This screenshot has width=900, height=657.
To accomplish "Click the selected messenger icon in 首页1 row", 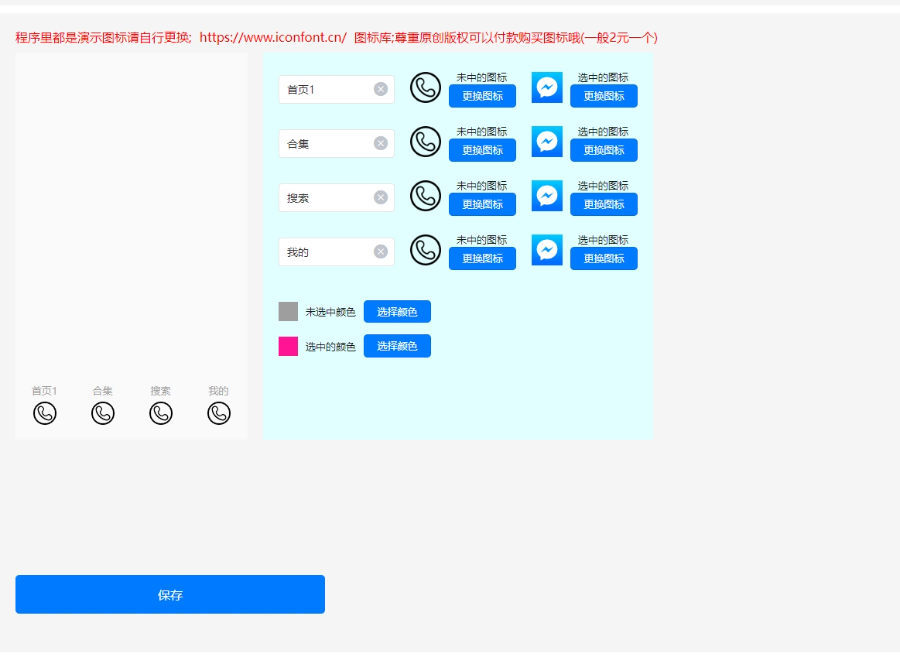I will [547, 88].
